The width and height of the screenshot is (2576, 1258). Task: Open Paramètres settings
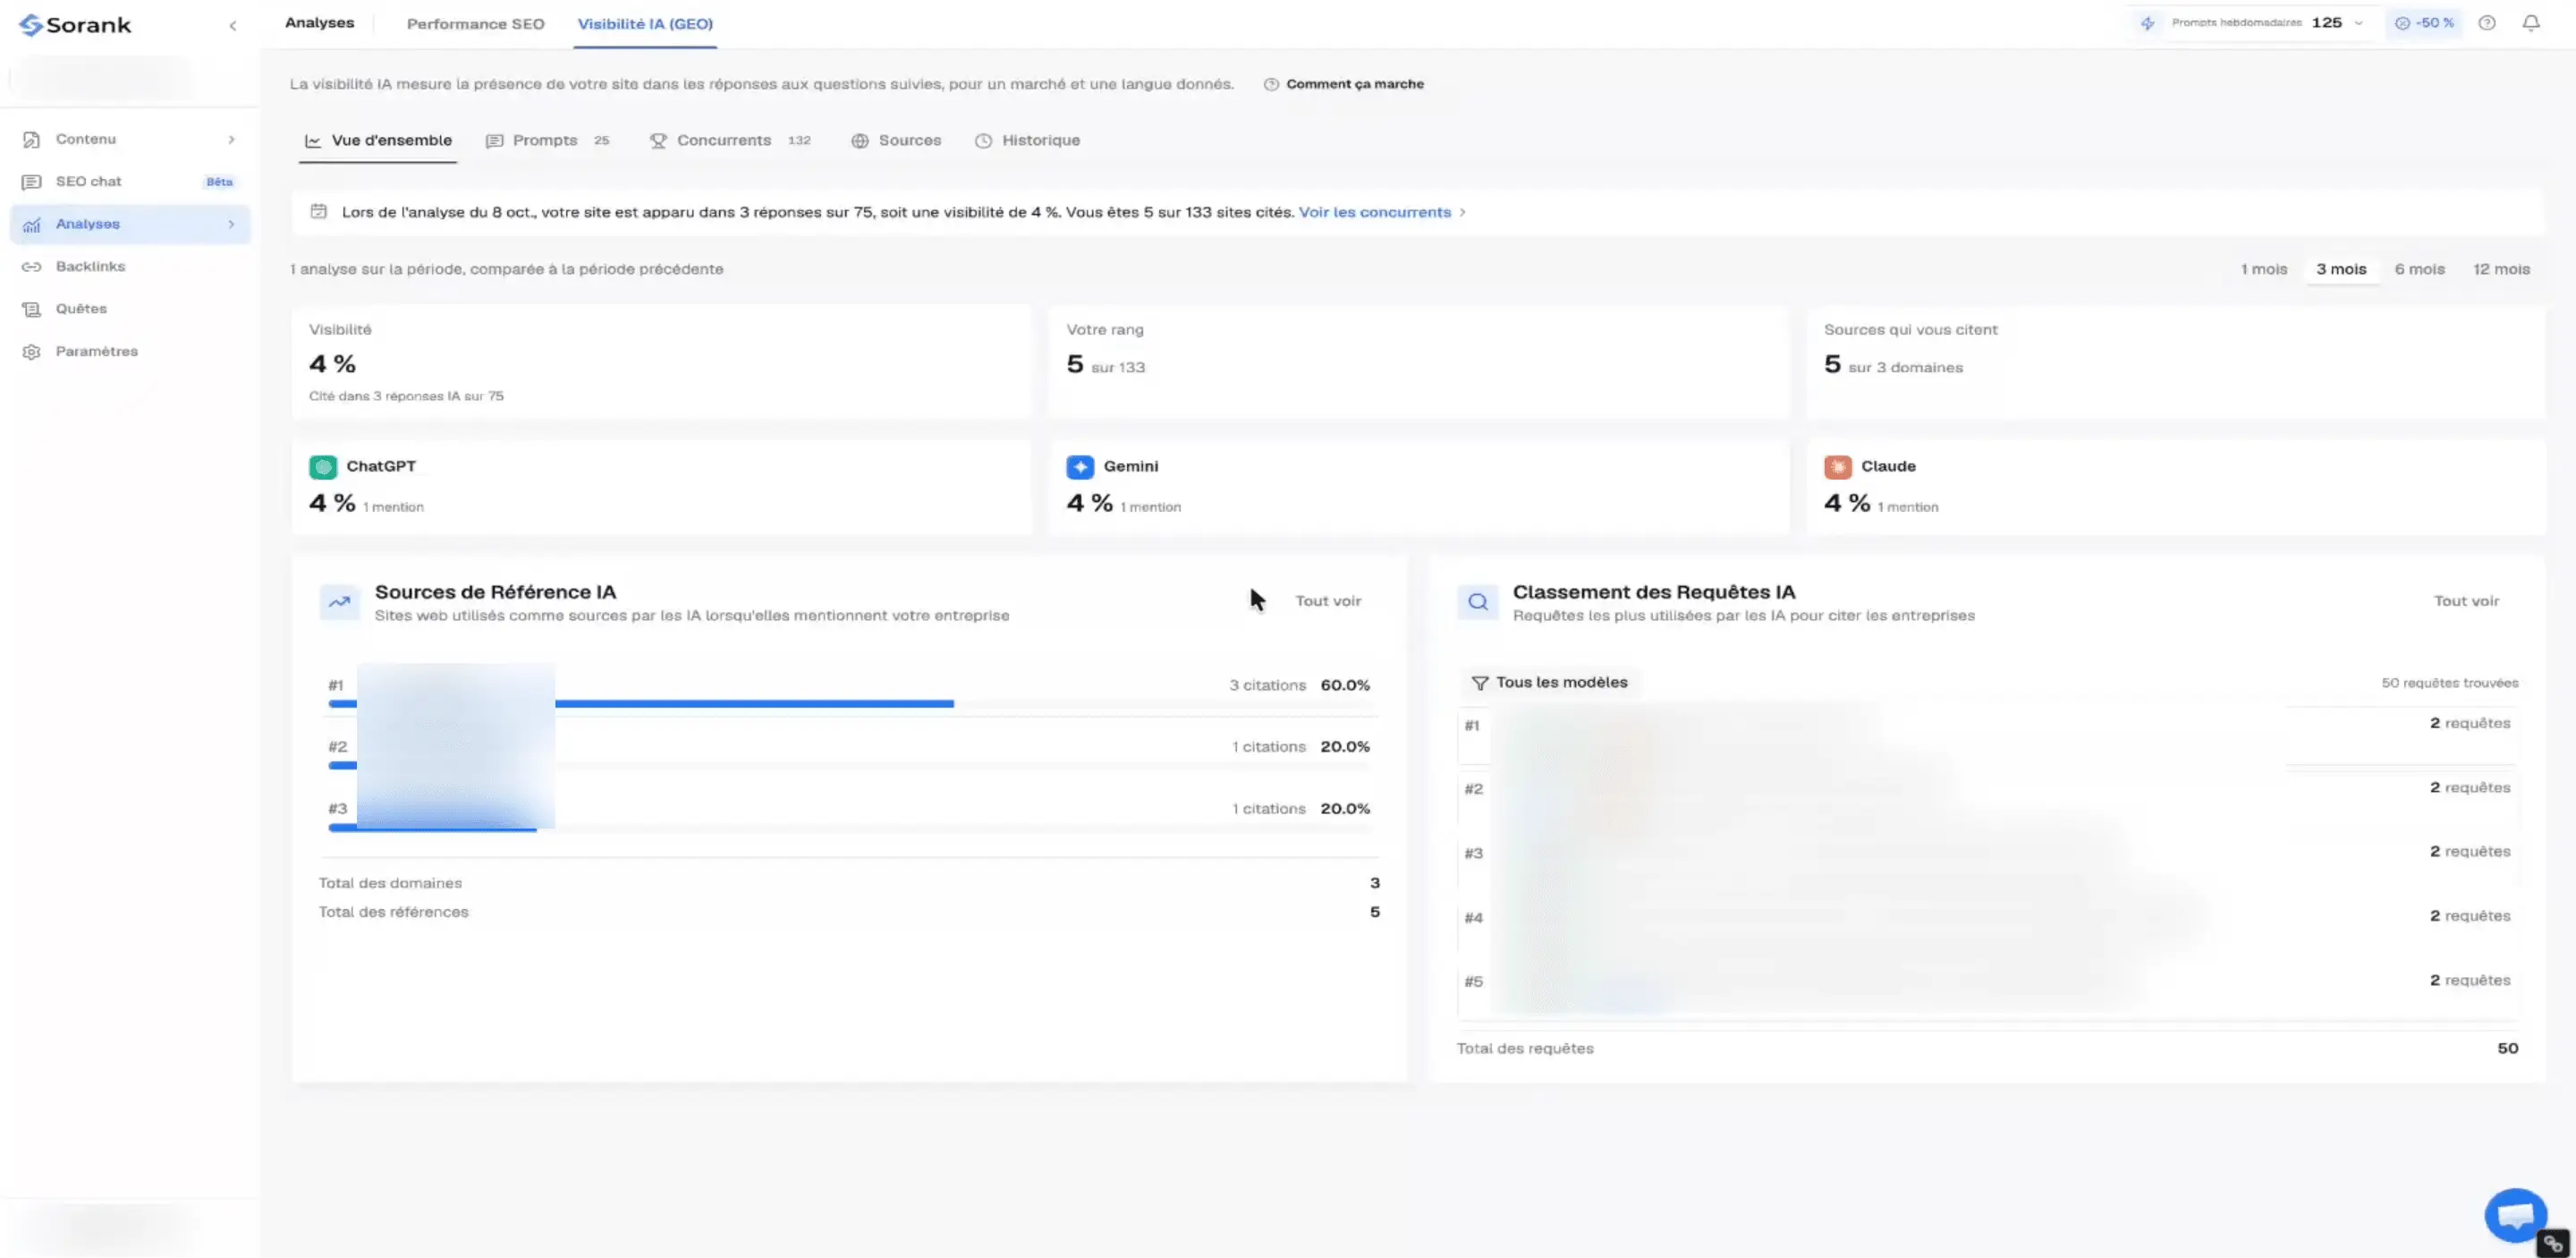pyautogui.click(x=130, y=352)
